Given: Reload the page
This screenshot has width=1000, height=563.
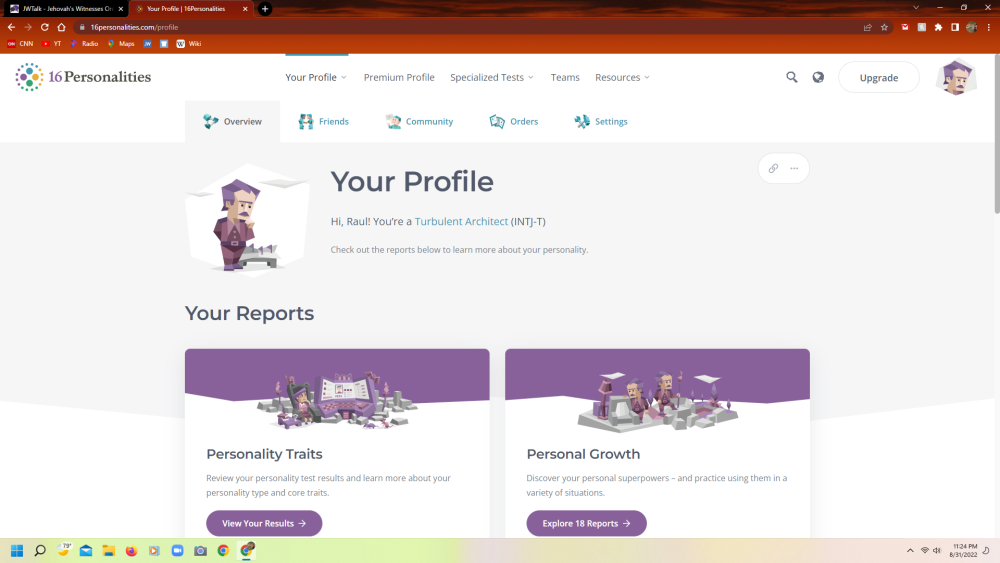Looking at the screenshot, I should pos(45,27).
